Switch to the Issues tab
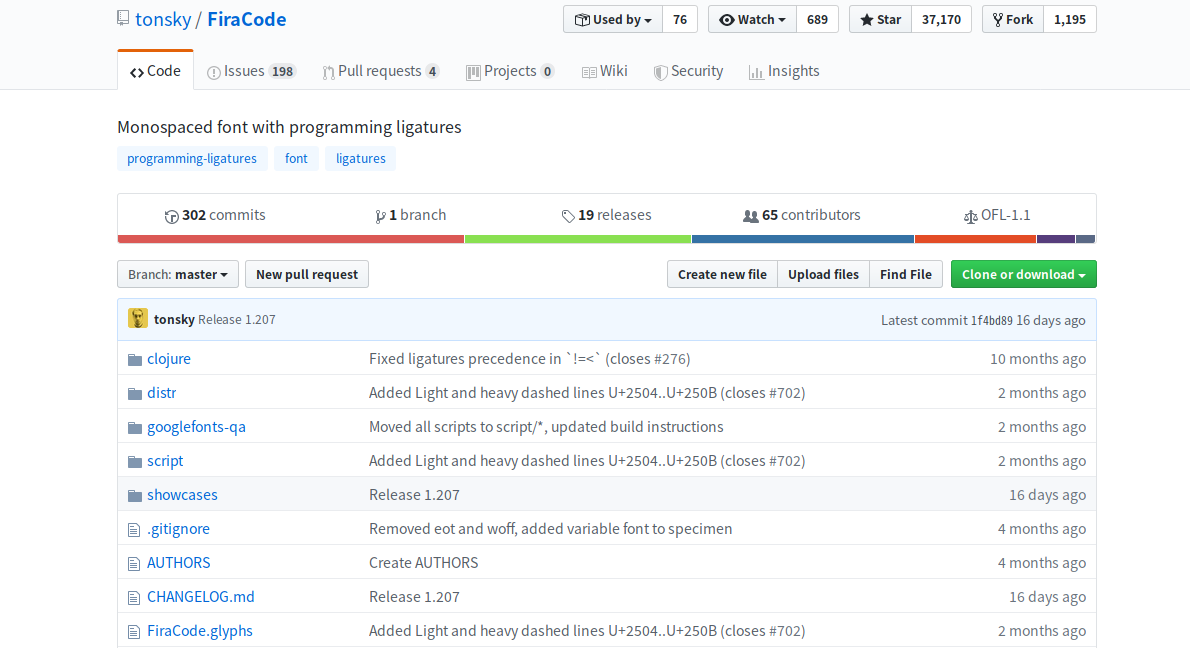This screenshot has width=1190, height=648. tap(250, 71)
